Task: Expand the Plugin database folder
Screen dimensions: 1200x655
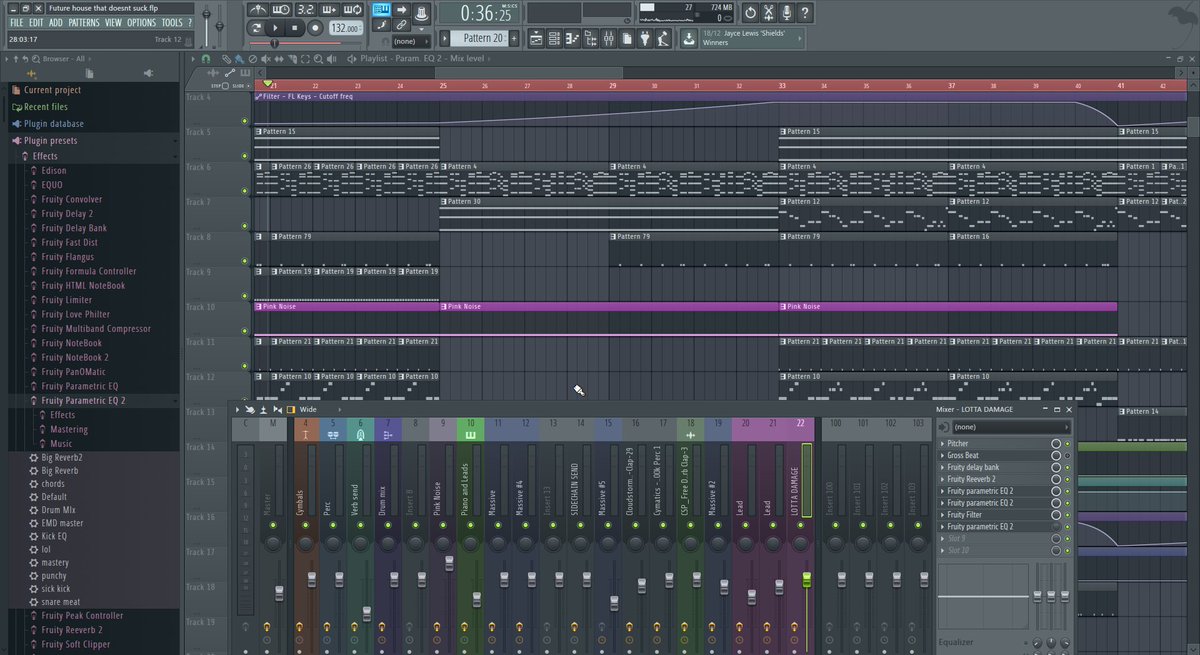Action: point(95,124)
